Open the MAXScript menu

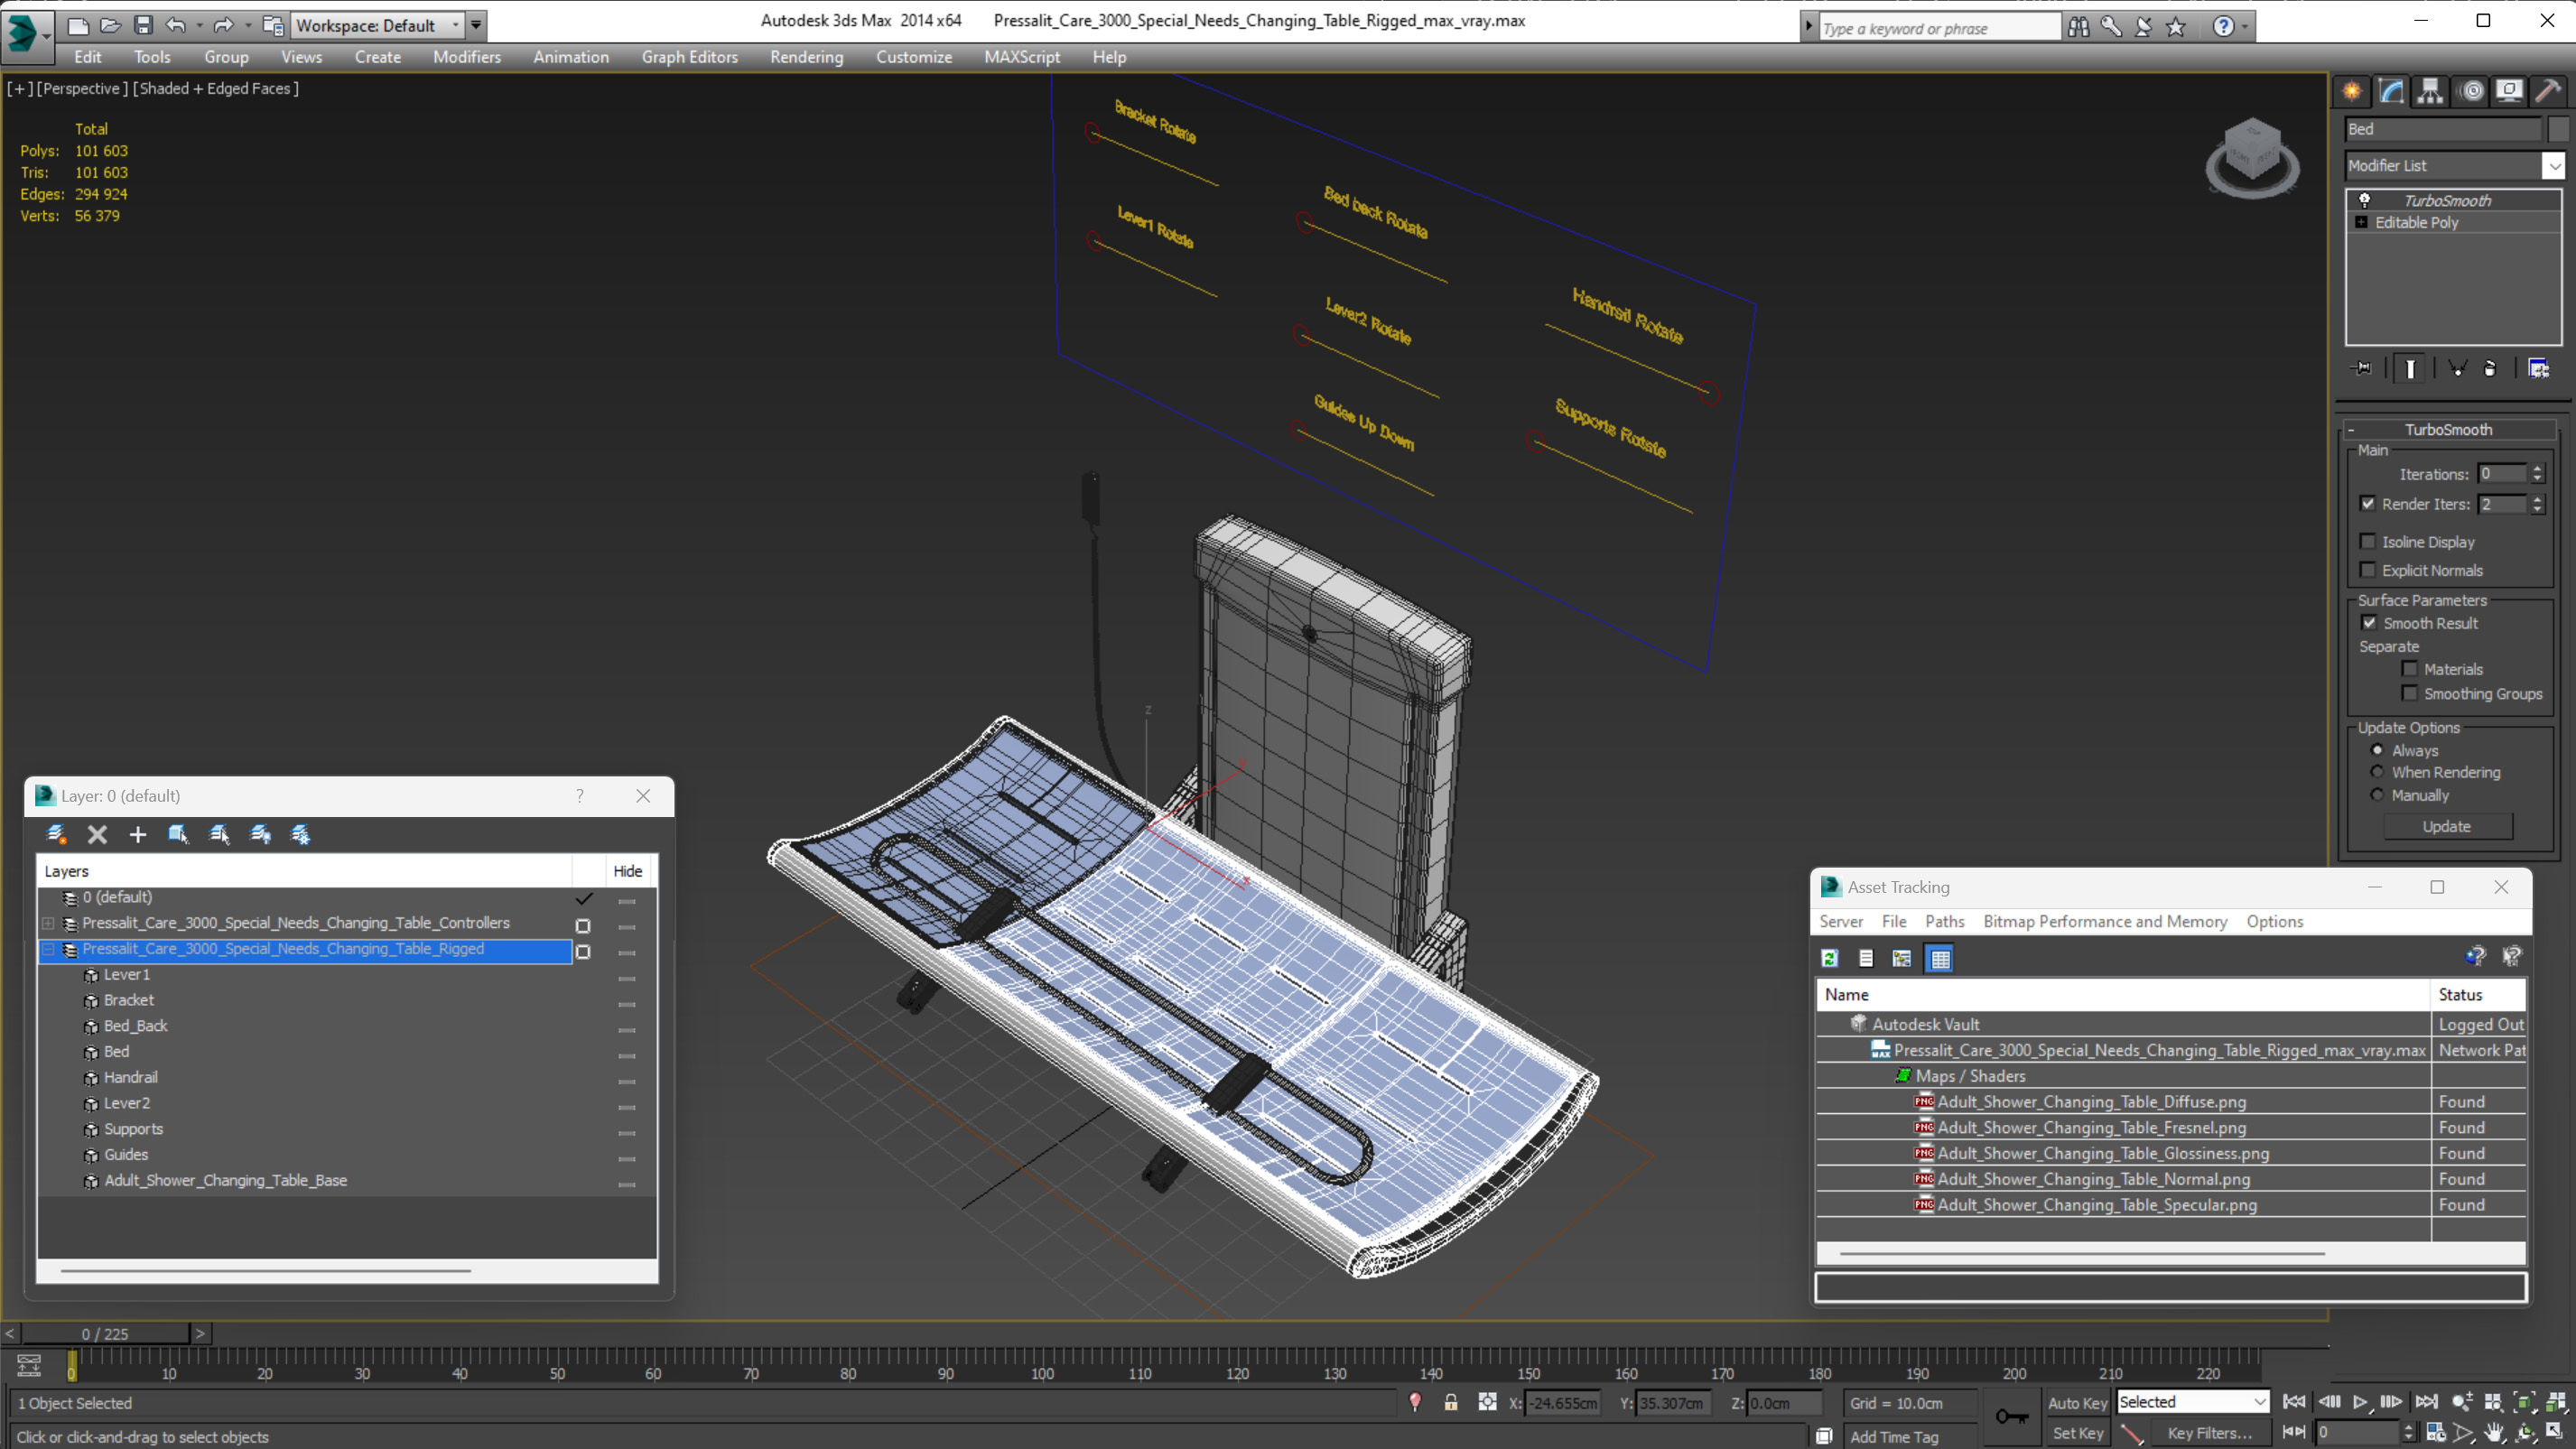1021,57
